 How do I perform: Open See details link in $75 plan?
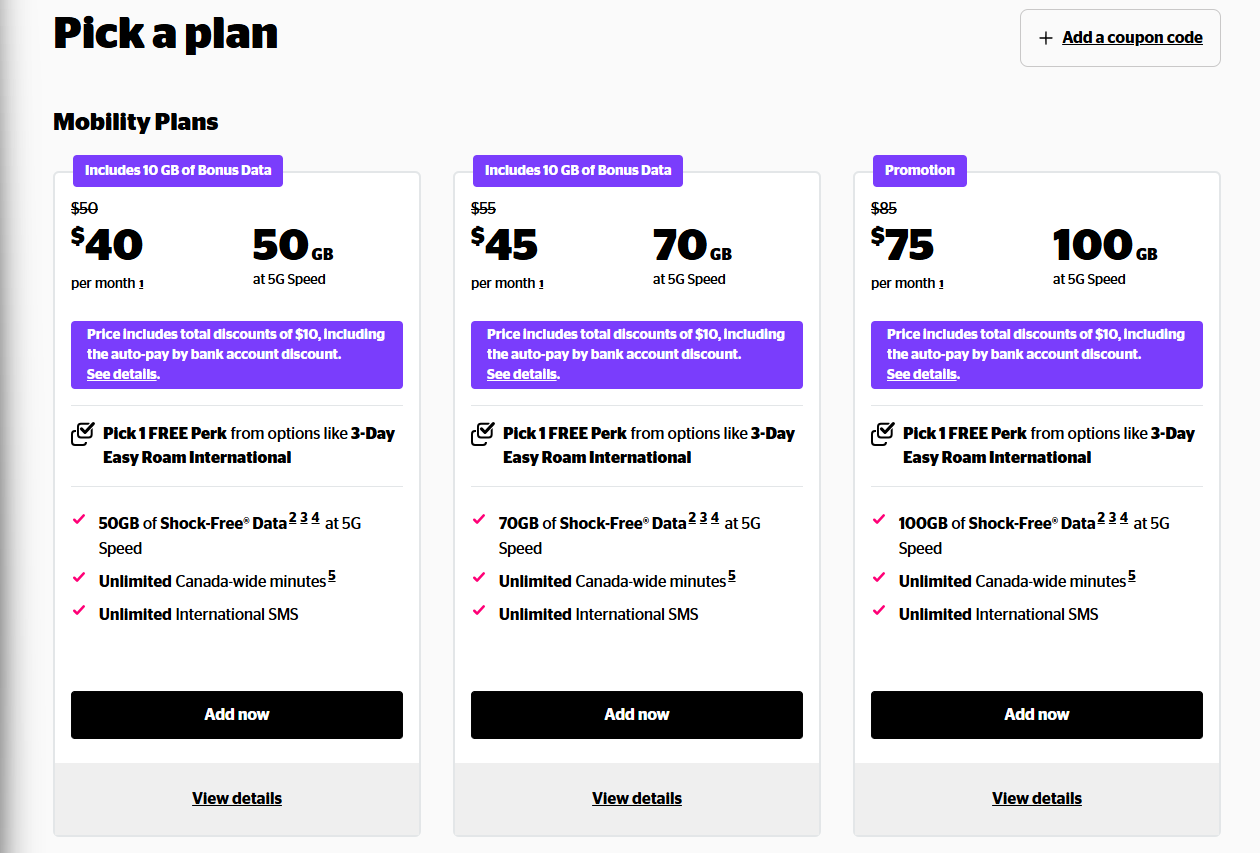pyautogui.click(x=922, y=374)
